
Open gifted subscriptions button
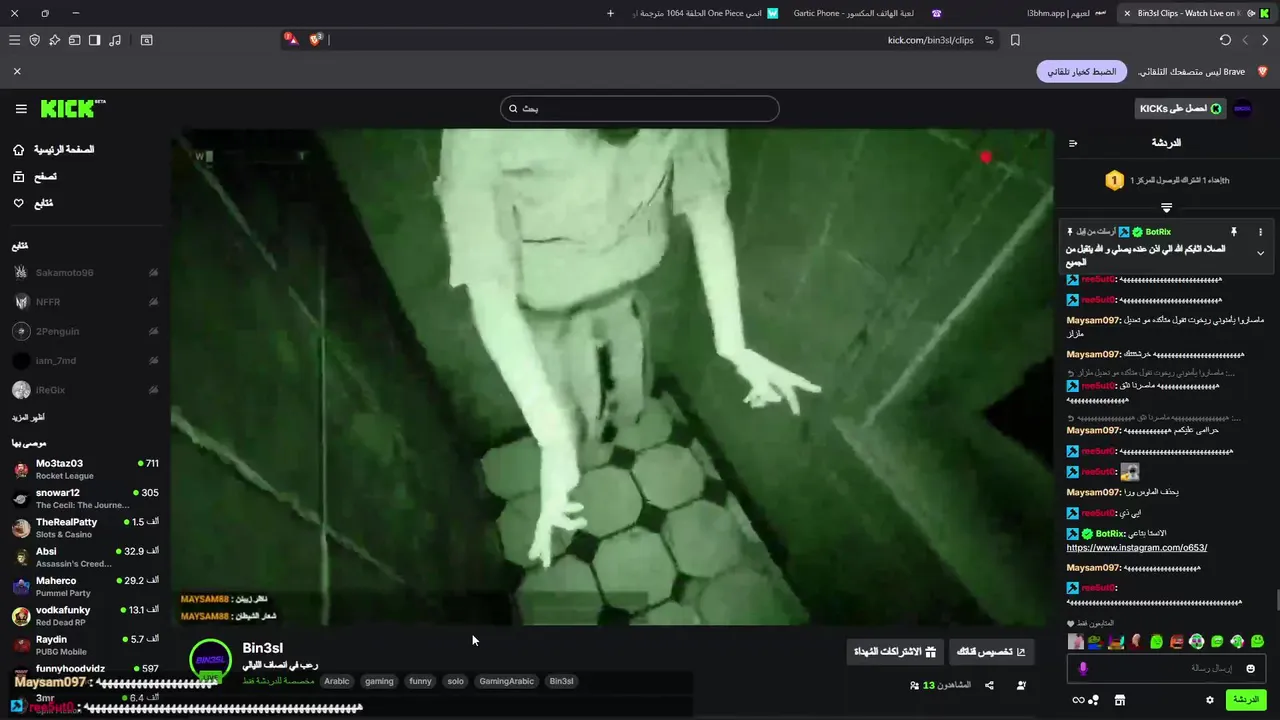point(894,652)
